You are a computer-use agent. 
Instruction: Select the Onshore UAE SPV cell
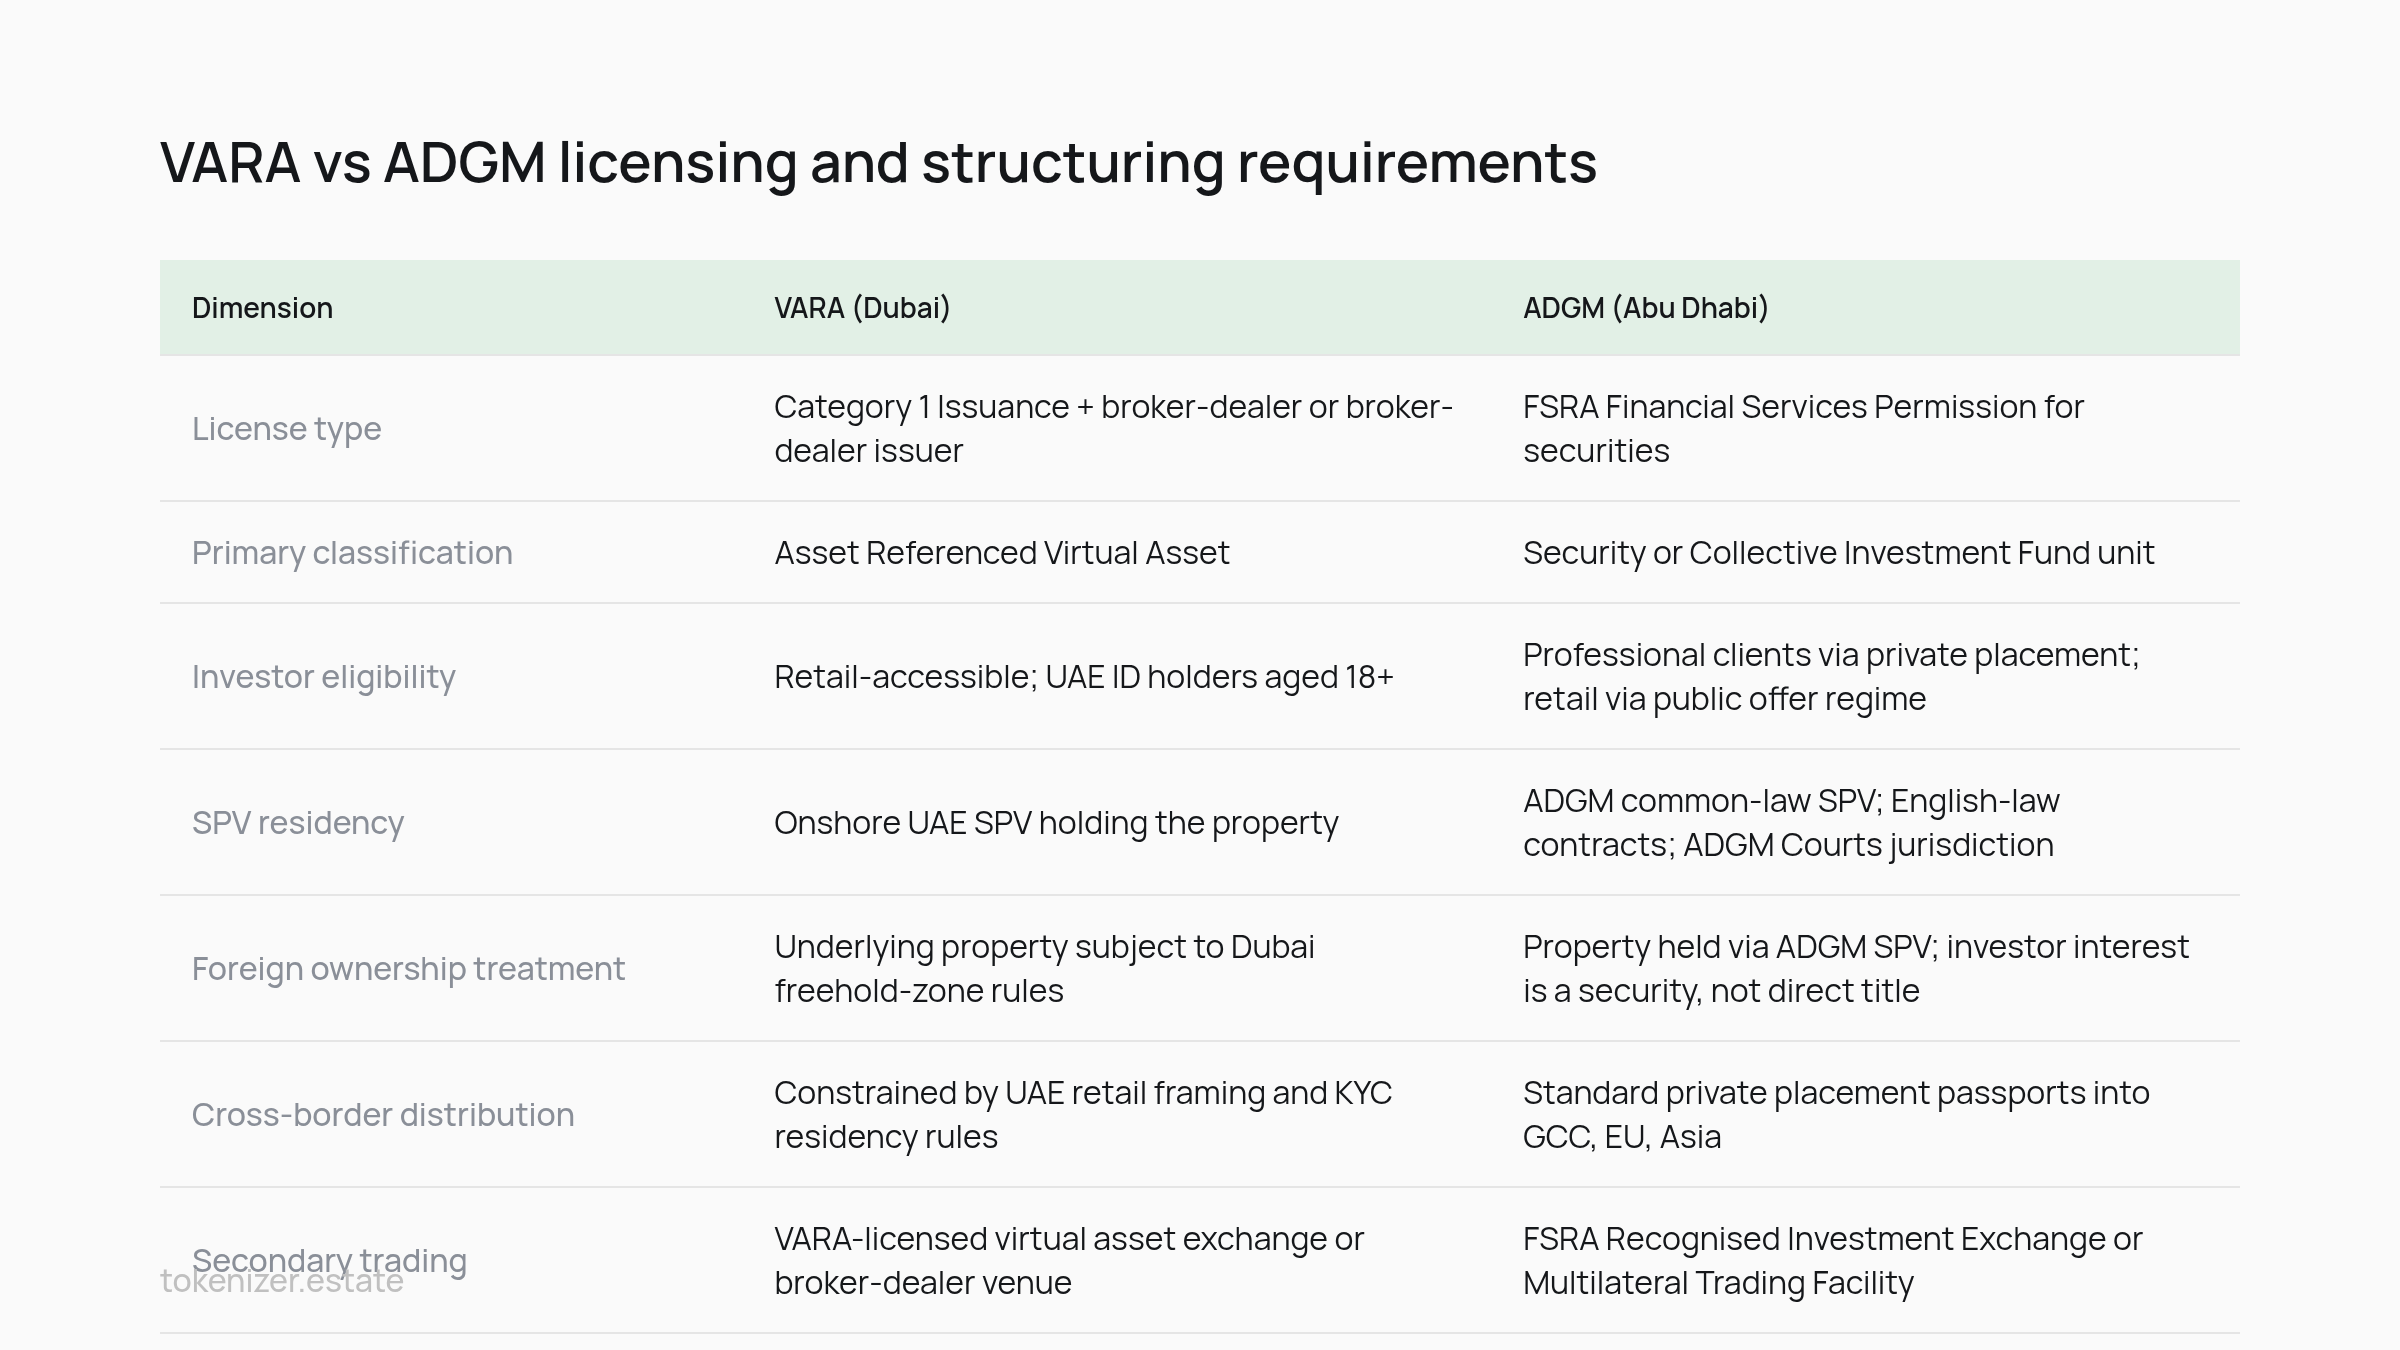point(1056,823)
